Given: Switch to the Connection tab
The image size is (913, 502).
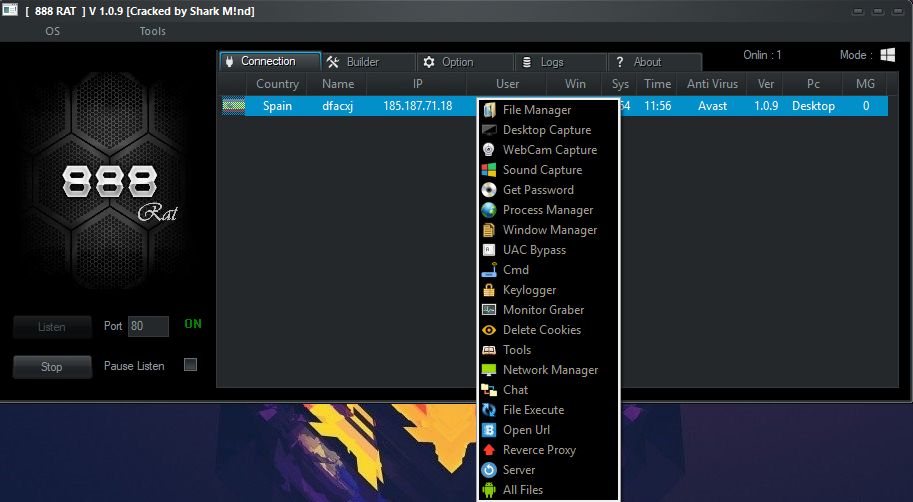Looking at the screenshot, I should pyautogui.click(x=270, y=61).
